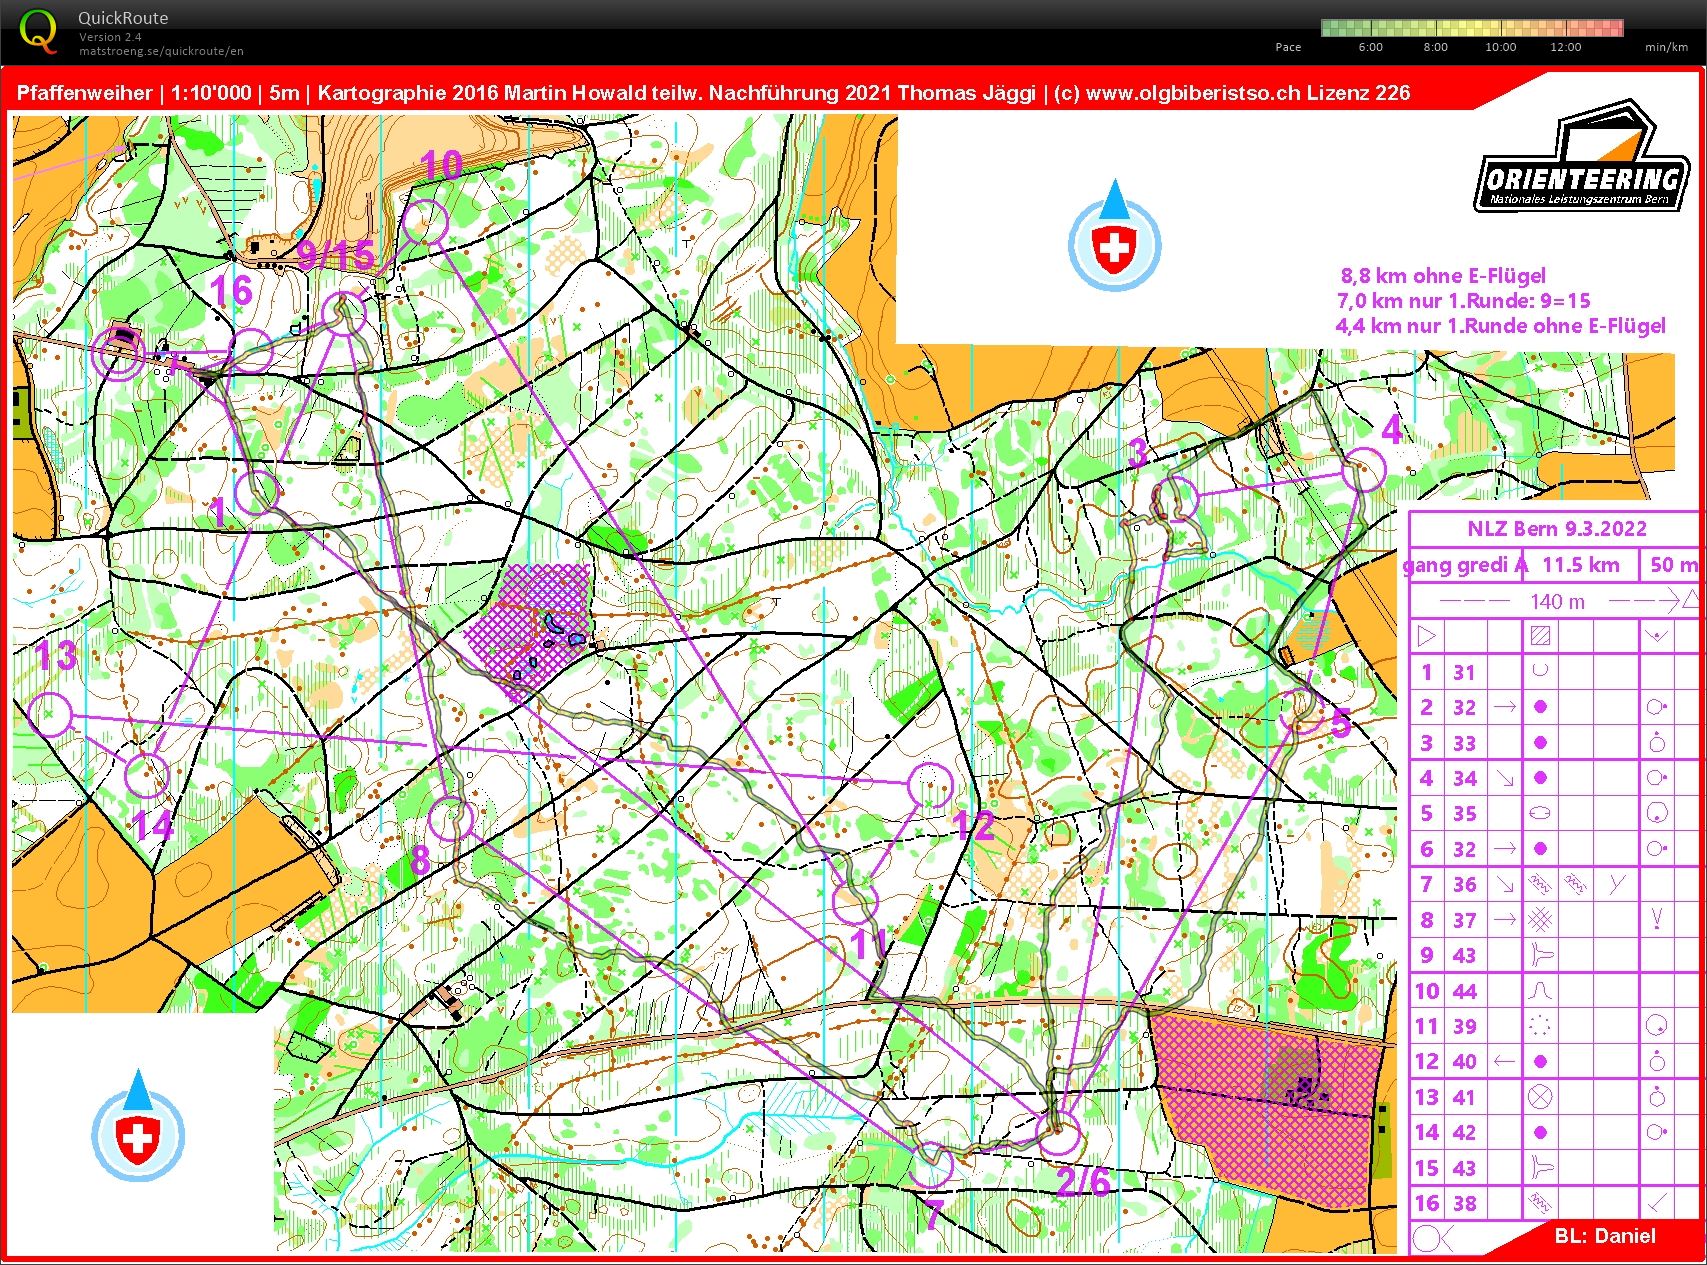Click control description row 1 code 31
Image resolution: width=1707 pixels, height=1265 pixels.
coord(1464,672)
